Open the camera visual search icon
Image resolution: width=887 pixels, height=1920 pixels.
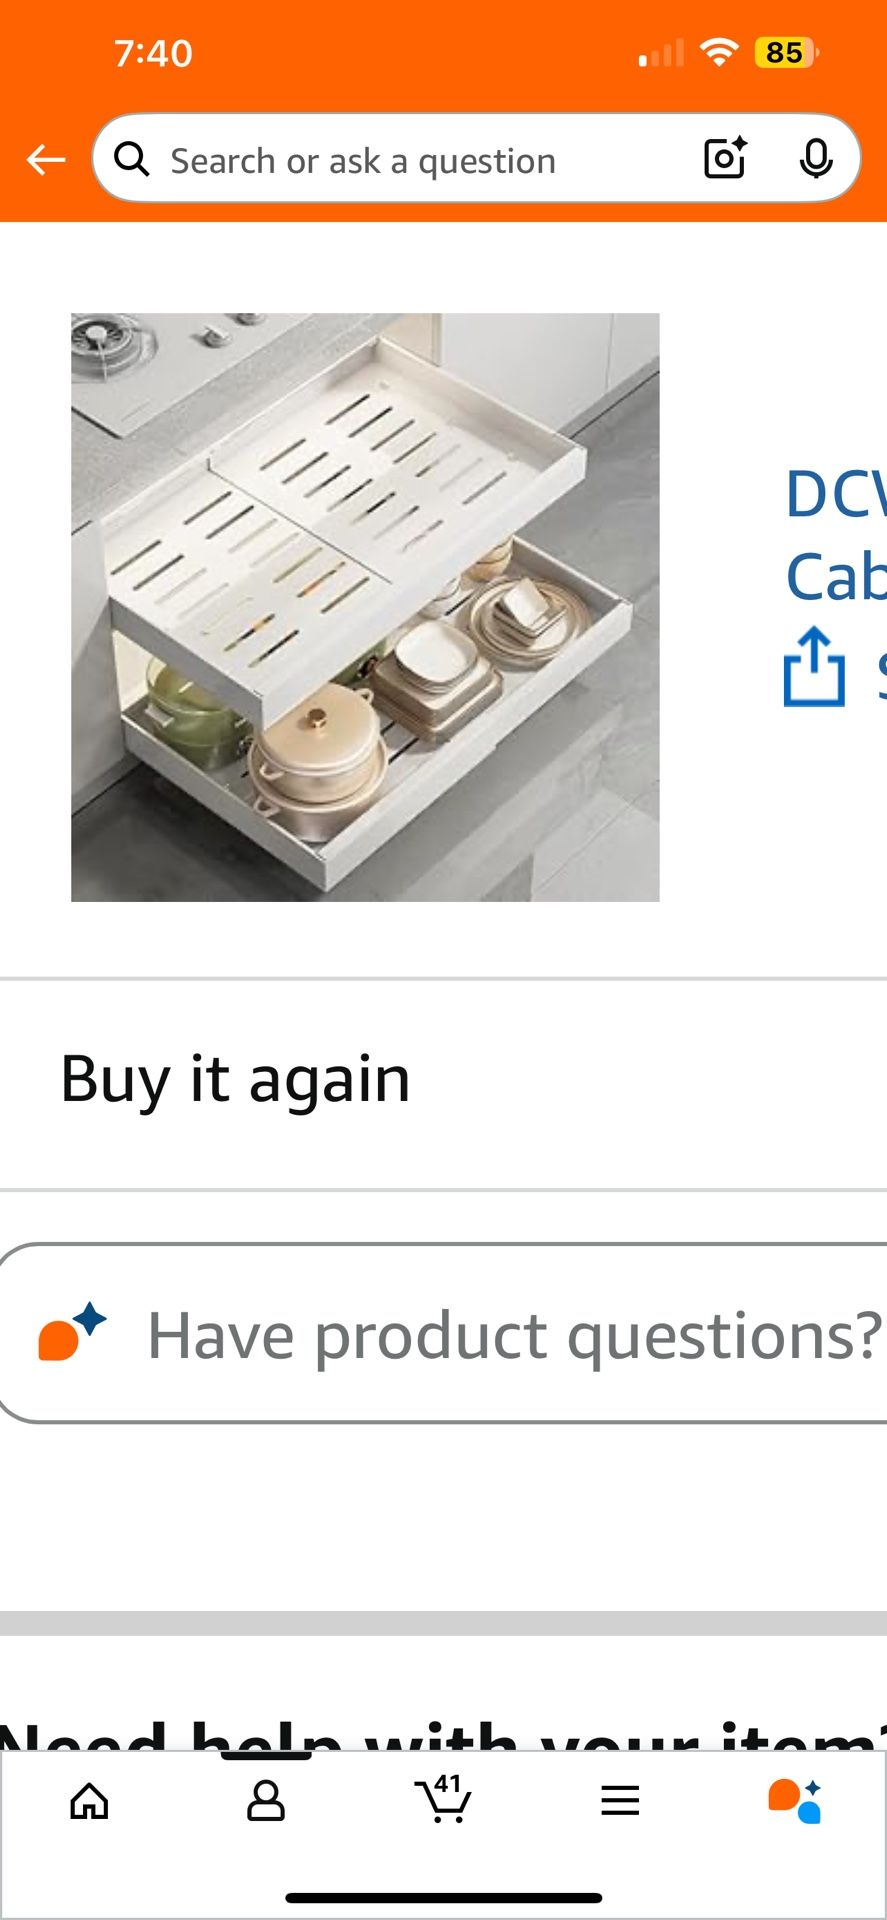click(x=723, y=158)
